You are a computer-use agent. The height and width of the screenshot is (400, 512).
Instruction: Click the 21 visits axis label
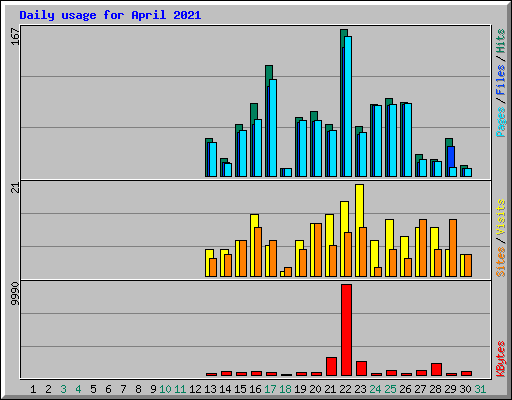[x=15, y=188]
